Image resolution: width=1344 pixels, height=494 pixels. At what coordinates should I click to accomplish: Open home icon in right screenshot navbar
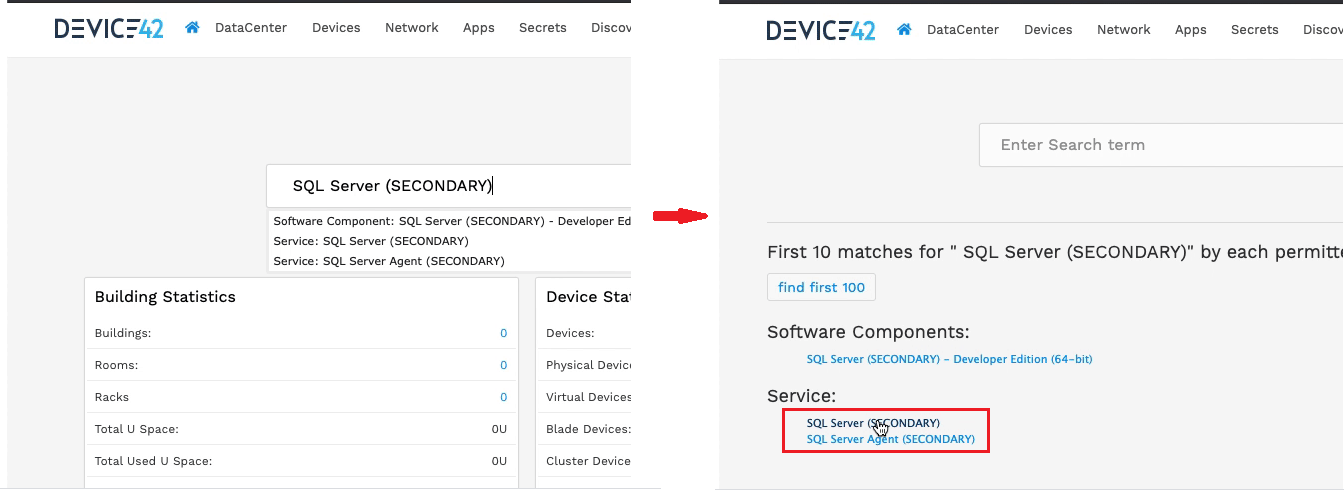point(904,30)
